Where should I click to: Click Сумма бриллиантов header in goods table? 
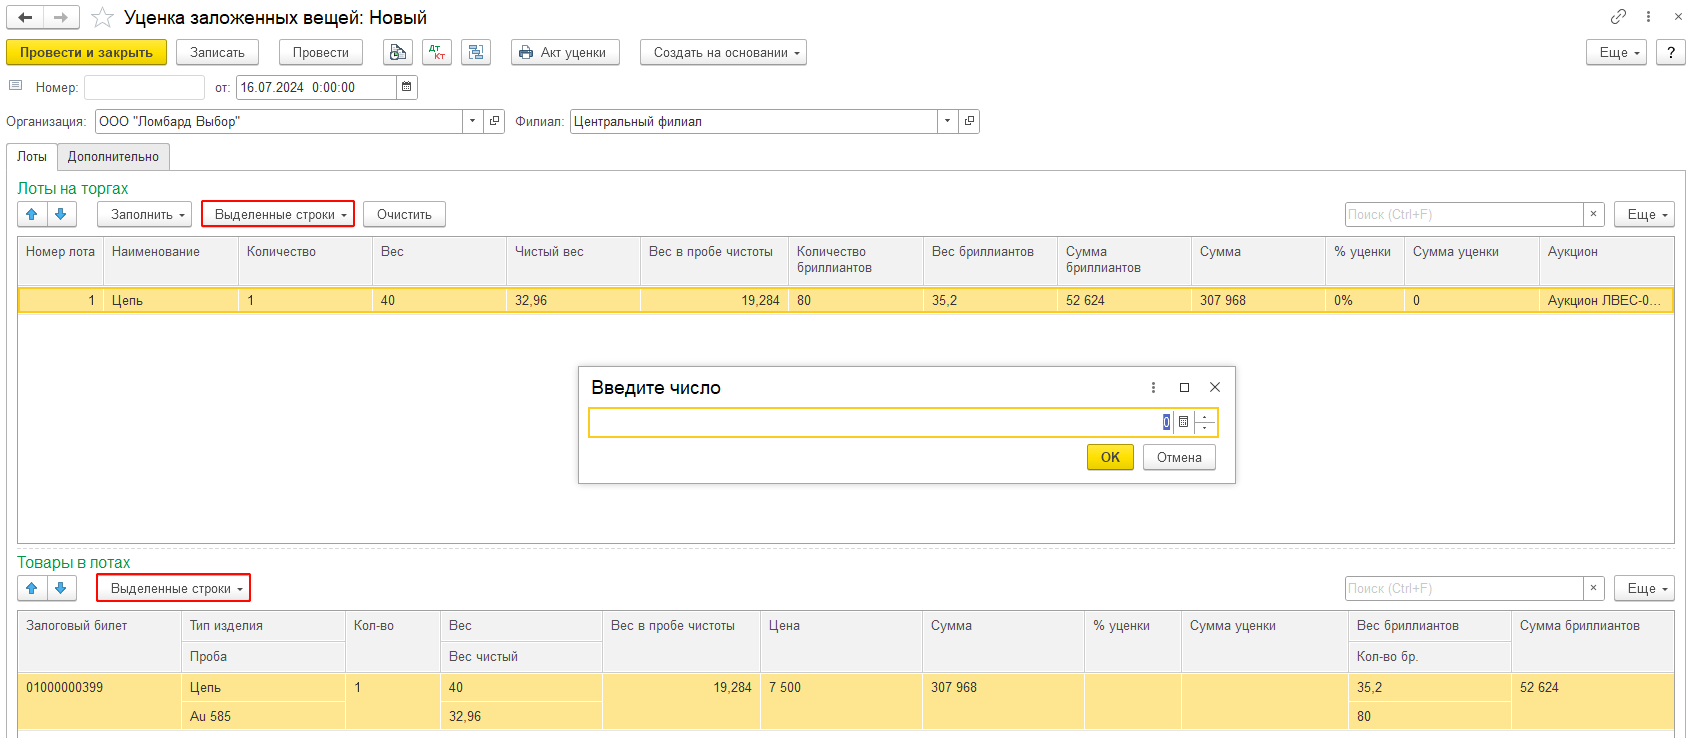coord(1592,640)
